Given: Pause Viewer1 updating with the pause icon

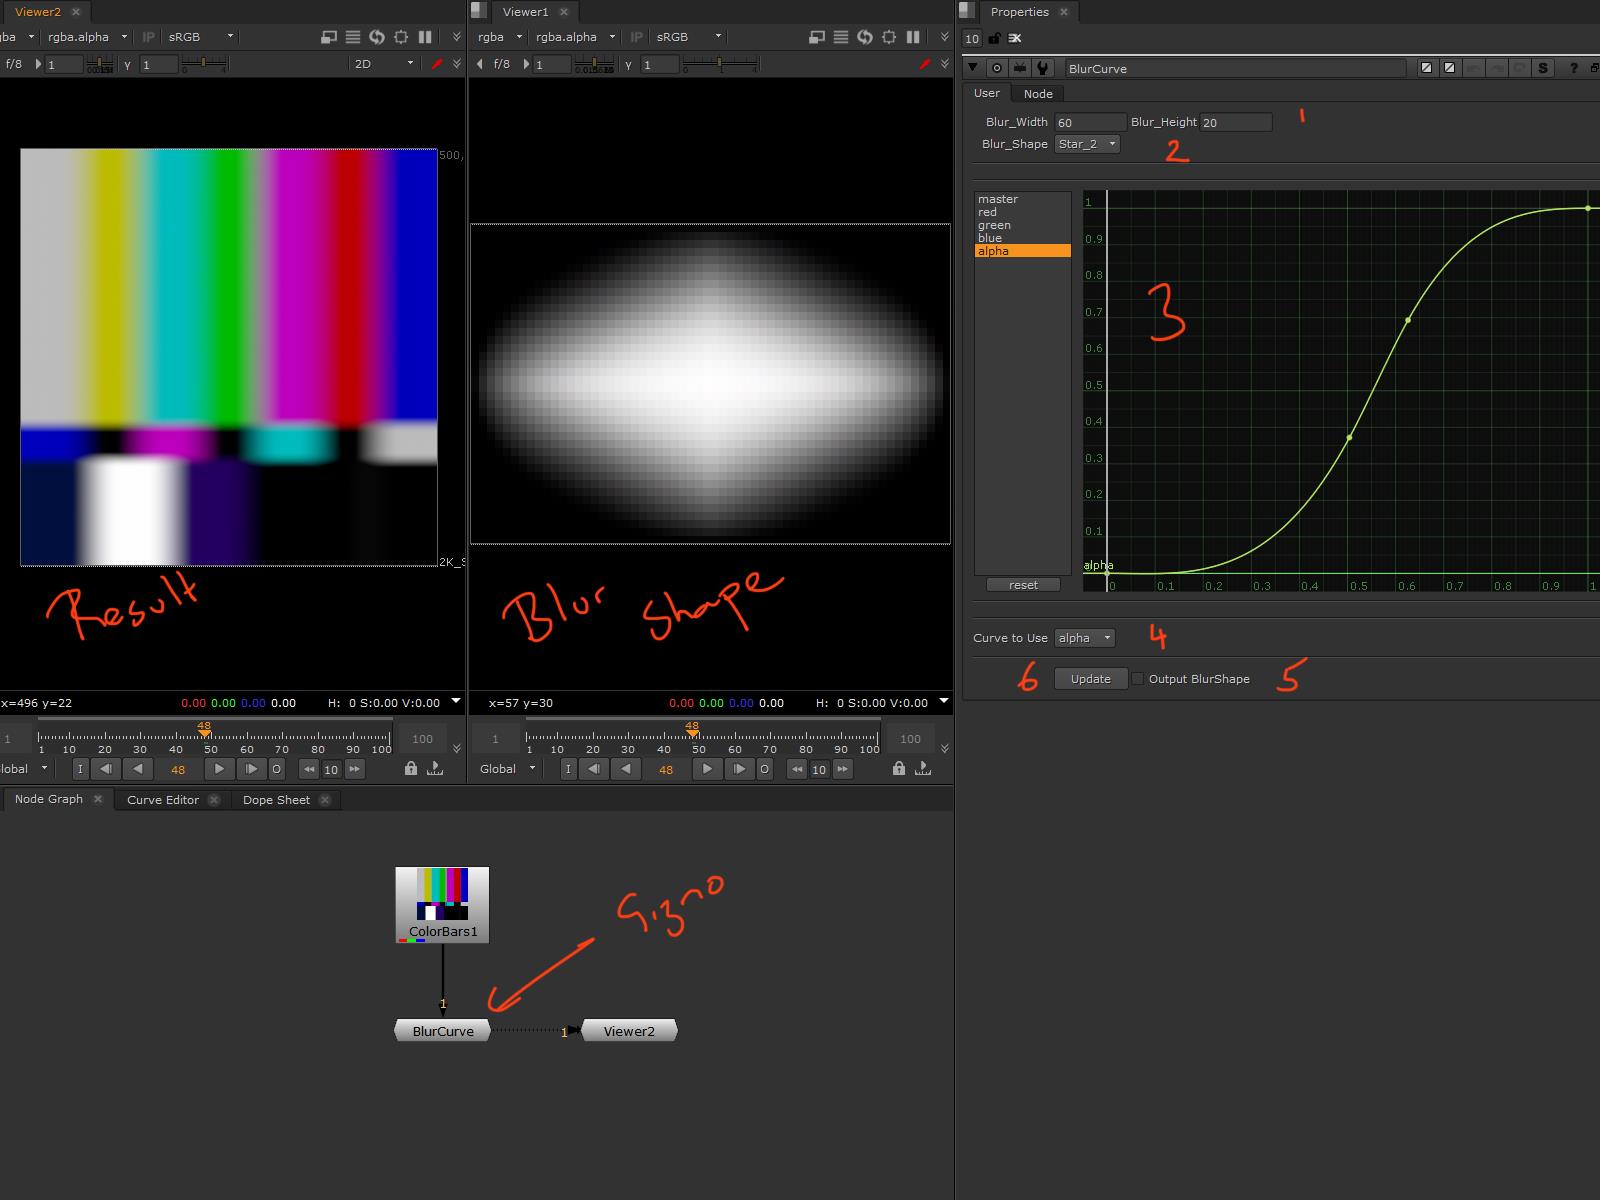Looking at the screenshot, I should point(912,37).
